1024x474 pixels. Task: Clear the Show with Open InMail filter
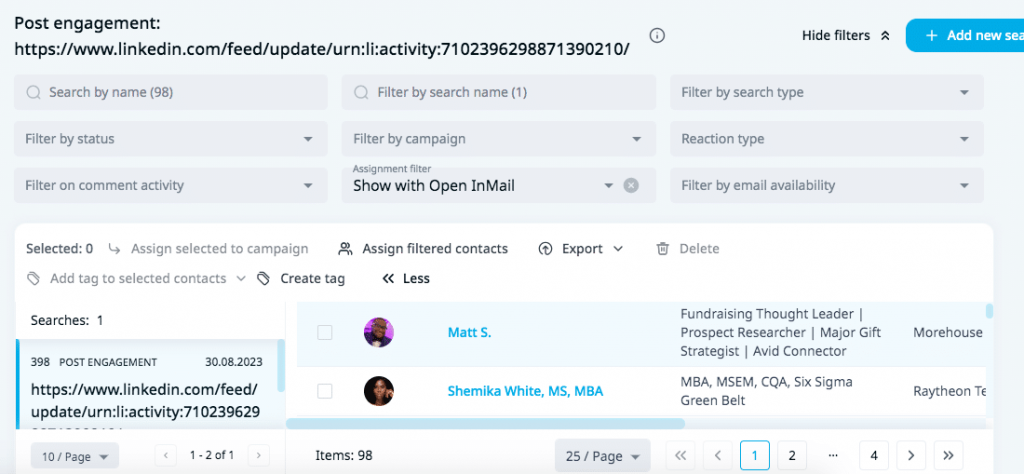coord(630,185)
